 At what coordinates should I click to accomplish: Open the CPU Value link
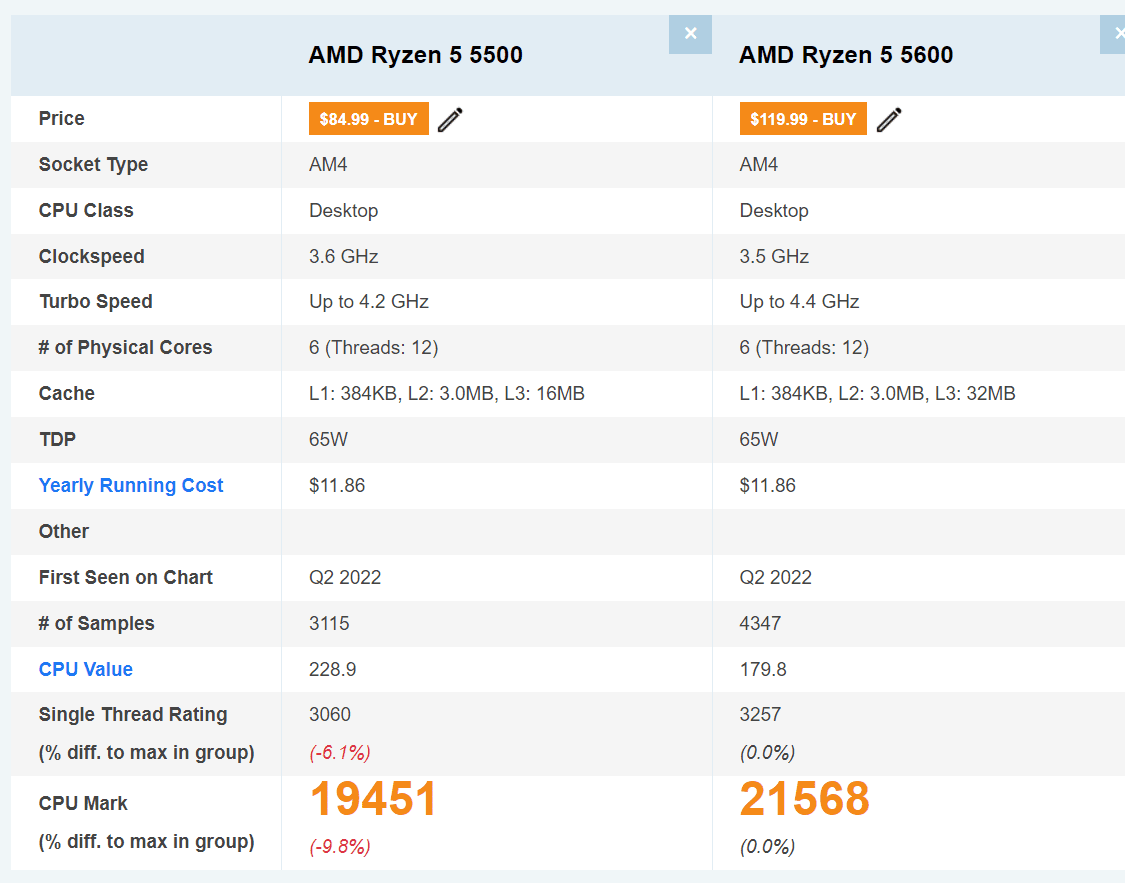tap(86, 670)
